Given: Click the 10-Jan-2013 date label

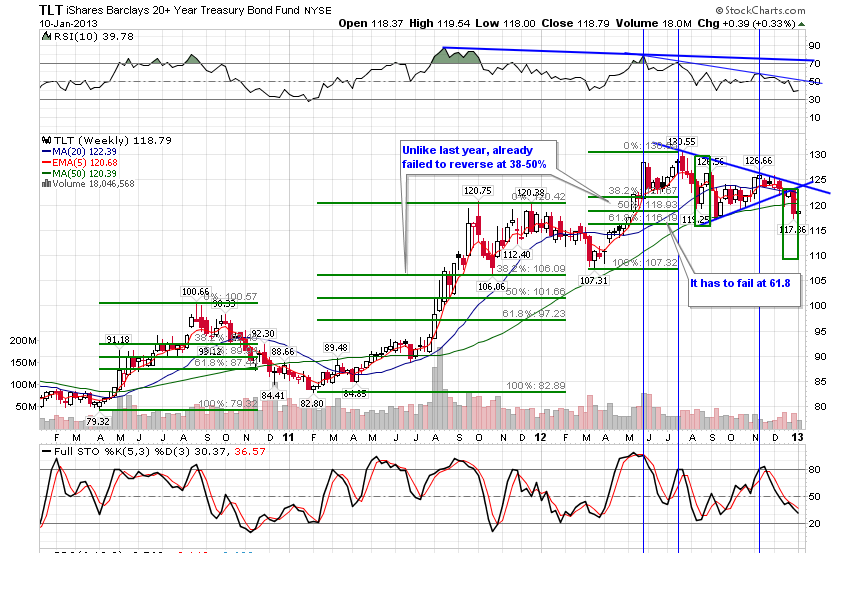Looking at the screenshot, I should click(68, 24).
